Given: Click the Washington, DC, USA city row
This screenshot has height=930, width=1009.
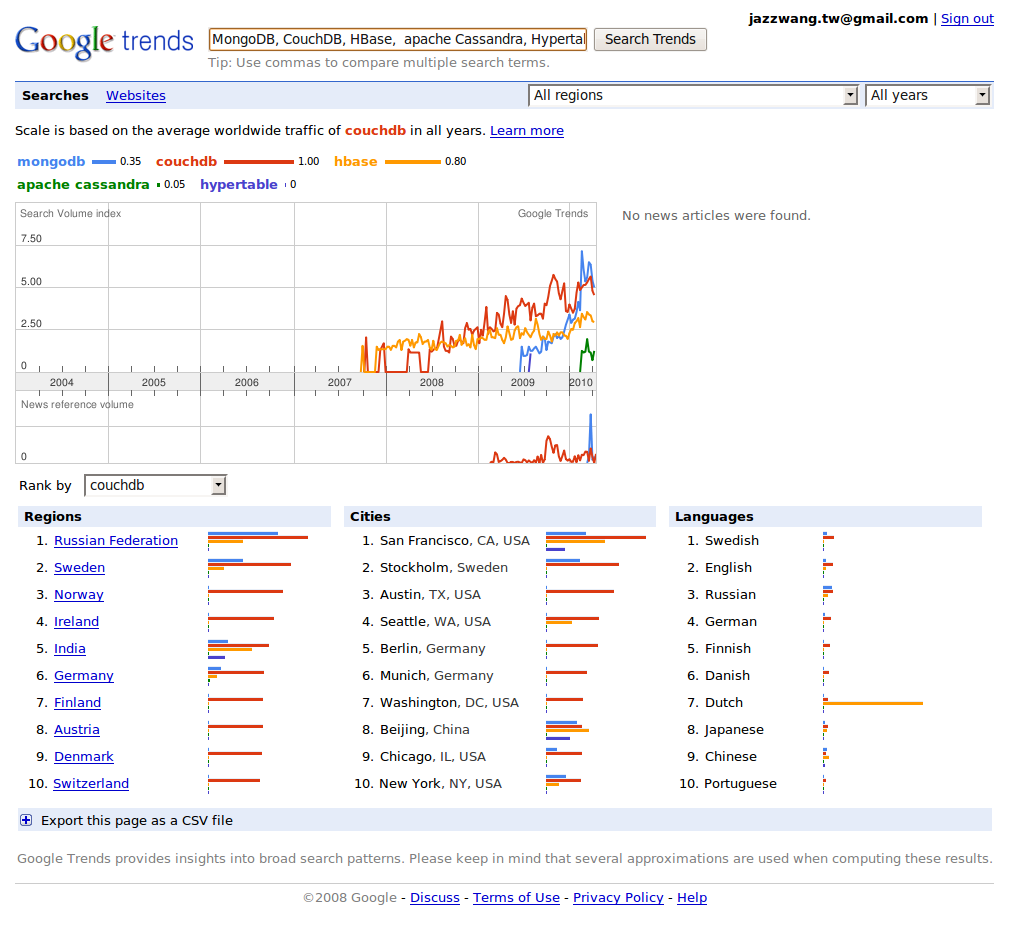Looking at the screenshot, I should click(502, 703).
